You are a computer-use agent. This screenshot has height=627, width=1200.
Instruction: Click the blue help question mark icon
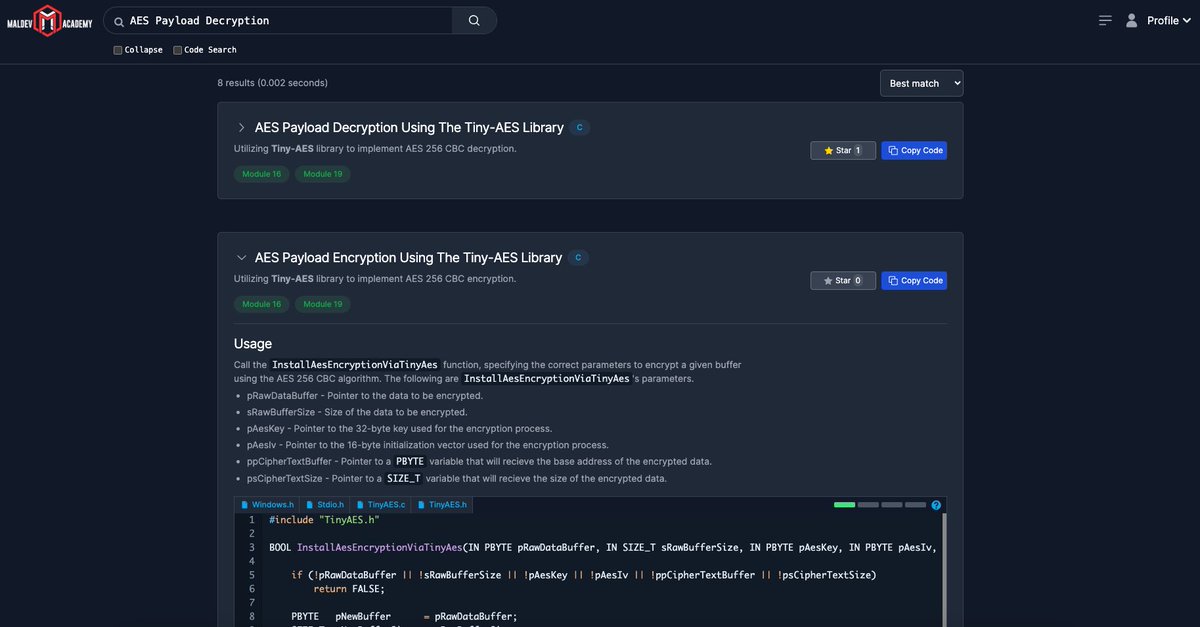coord(936,506)
